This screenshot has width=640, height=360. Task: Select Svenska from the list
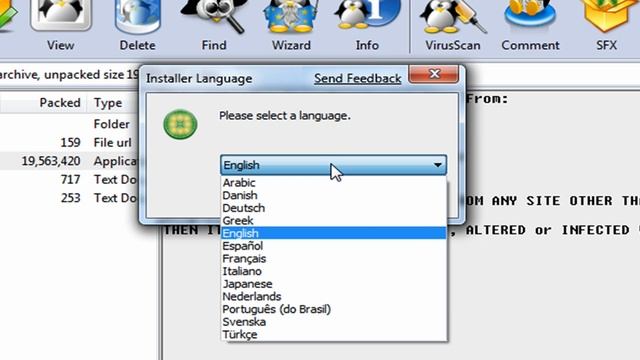point(333,322)
